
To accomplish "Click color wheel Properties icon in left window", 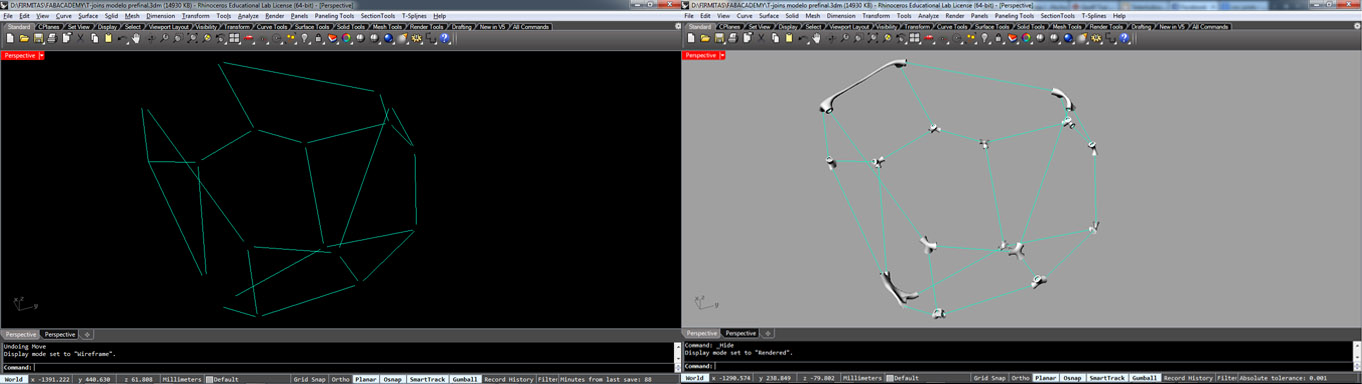I will (346, 38).
